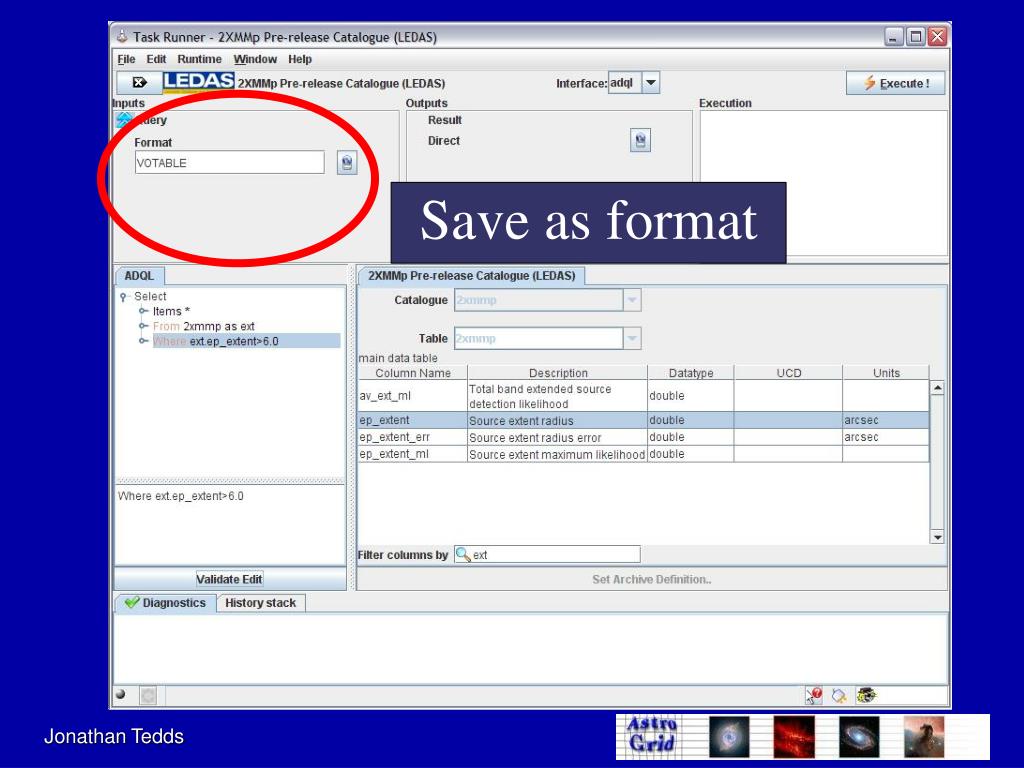Select the Where ext.ep_extent>6.0 tree item
This screenshot has height=768, width=1024.
(246, 341)
